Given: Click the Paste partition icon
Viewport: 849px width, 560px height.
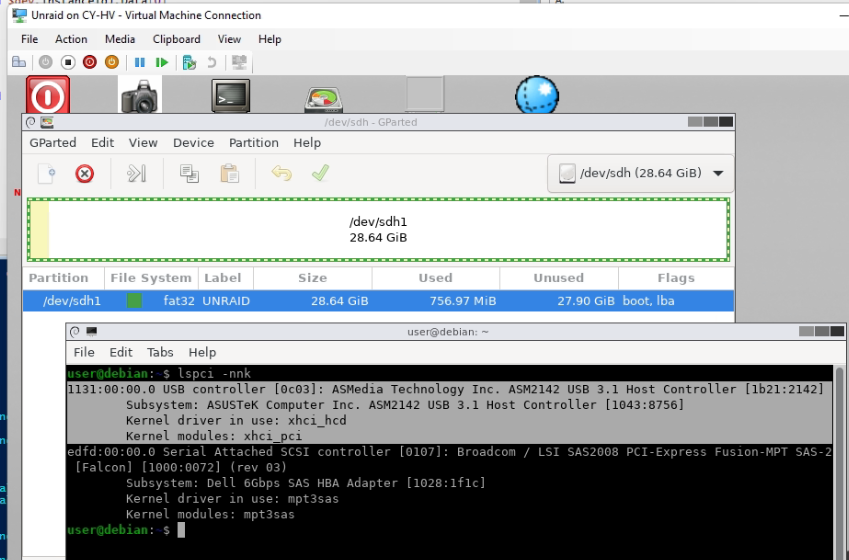Looking at the screenshot, I should (x=230, y=174).
